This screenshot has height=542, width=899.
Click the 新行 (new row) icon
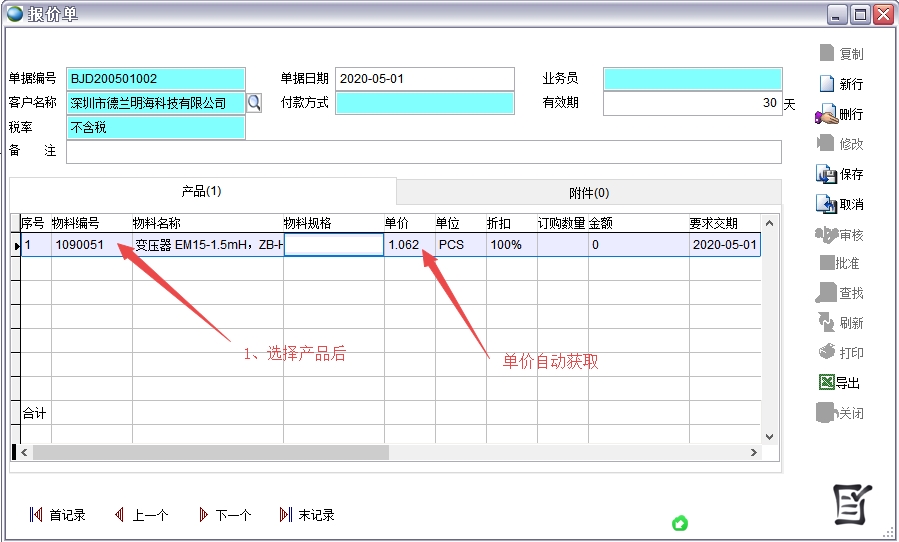coord(827,84)
